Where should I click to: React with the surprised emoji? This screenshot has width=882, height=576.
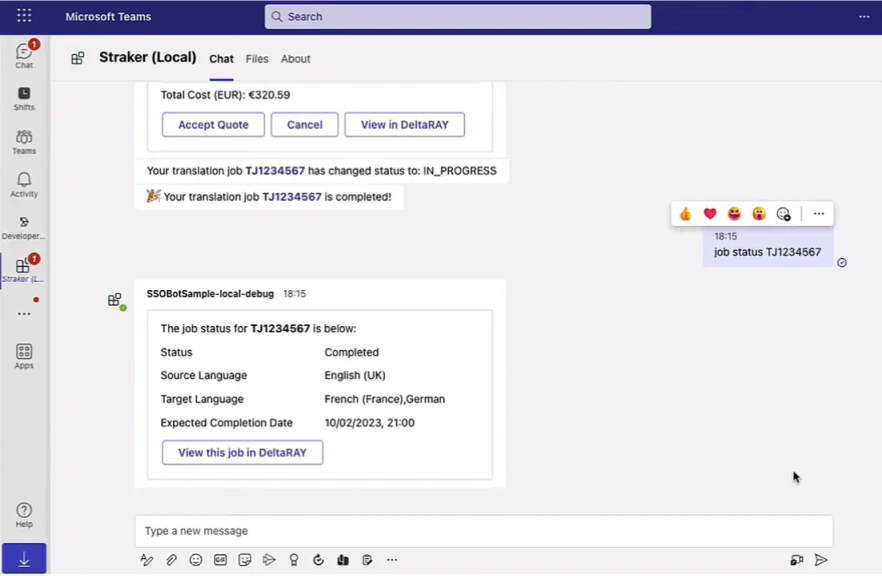pyautogui.click(x=759, y=214)
